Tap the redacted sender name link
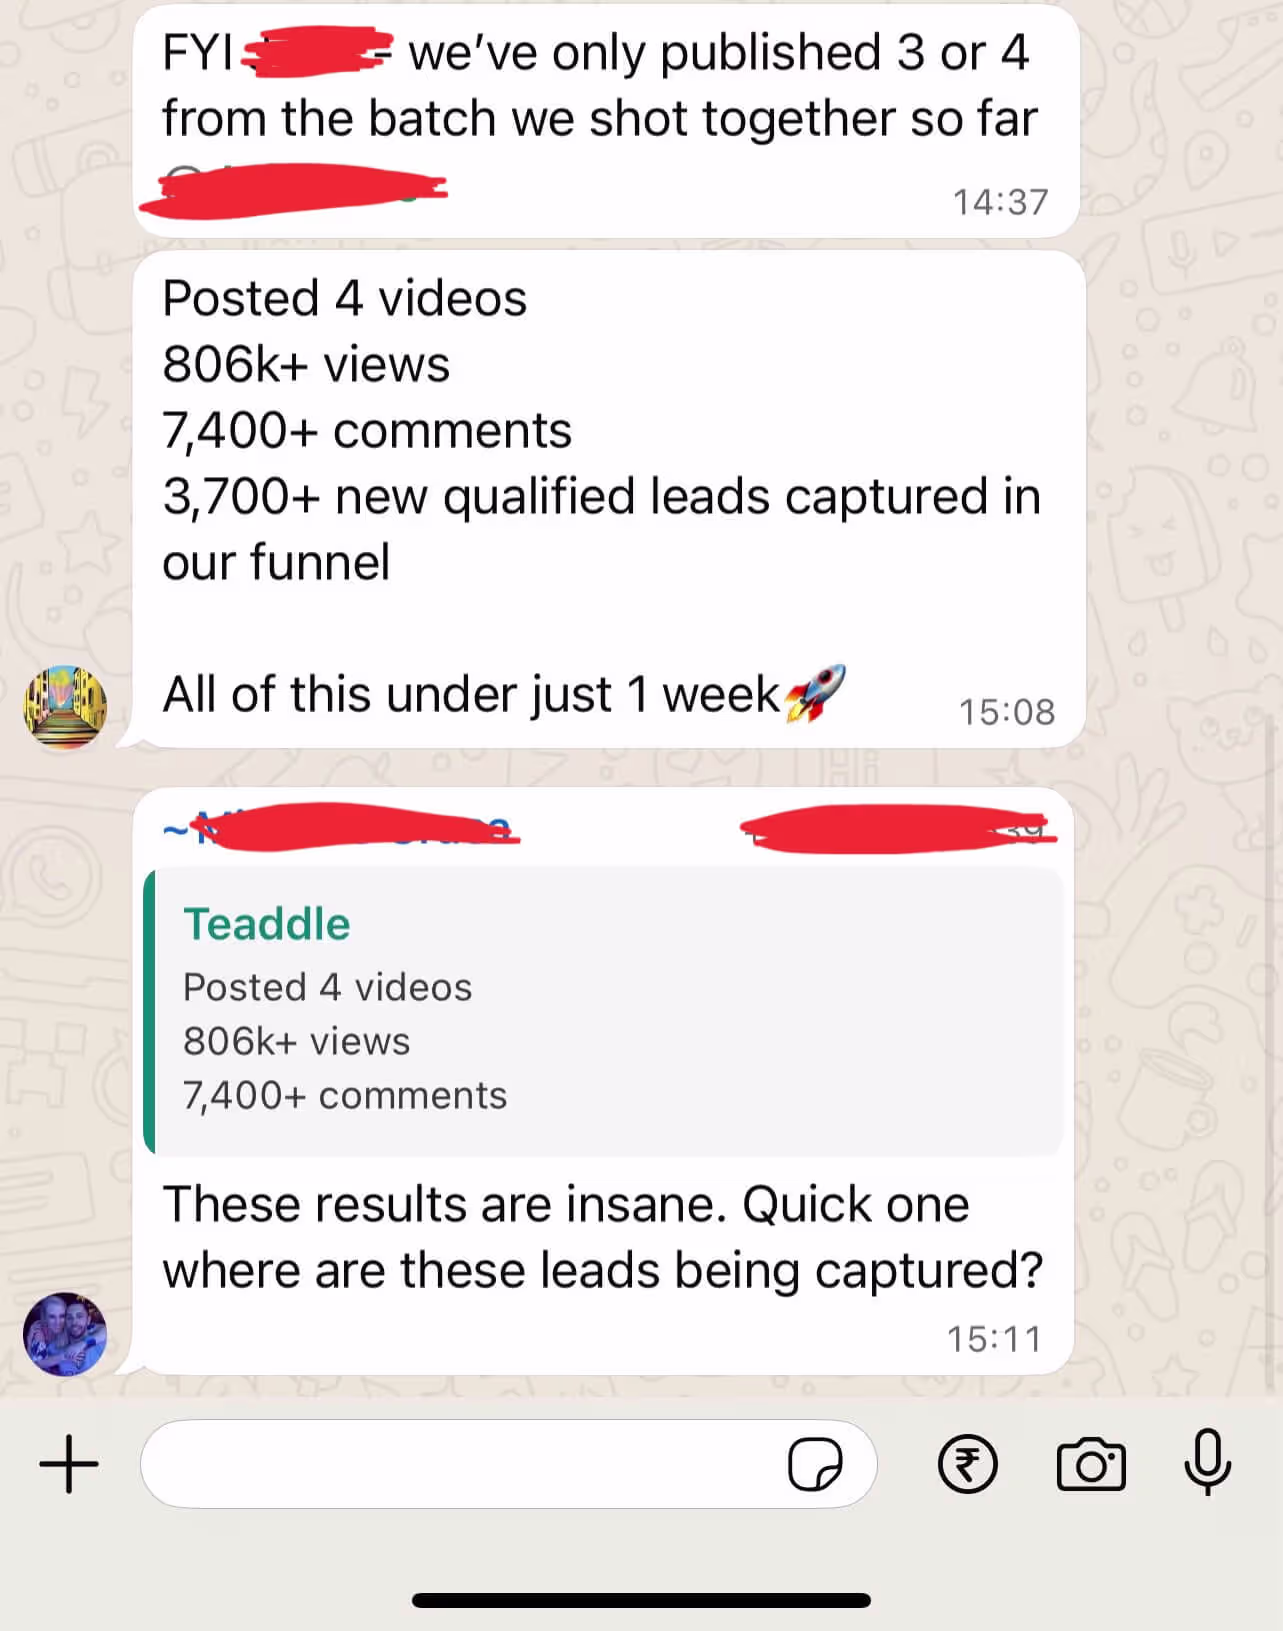 click(x=342, y=828)
